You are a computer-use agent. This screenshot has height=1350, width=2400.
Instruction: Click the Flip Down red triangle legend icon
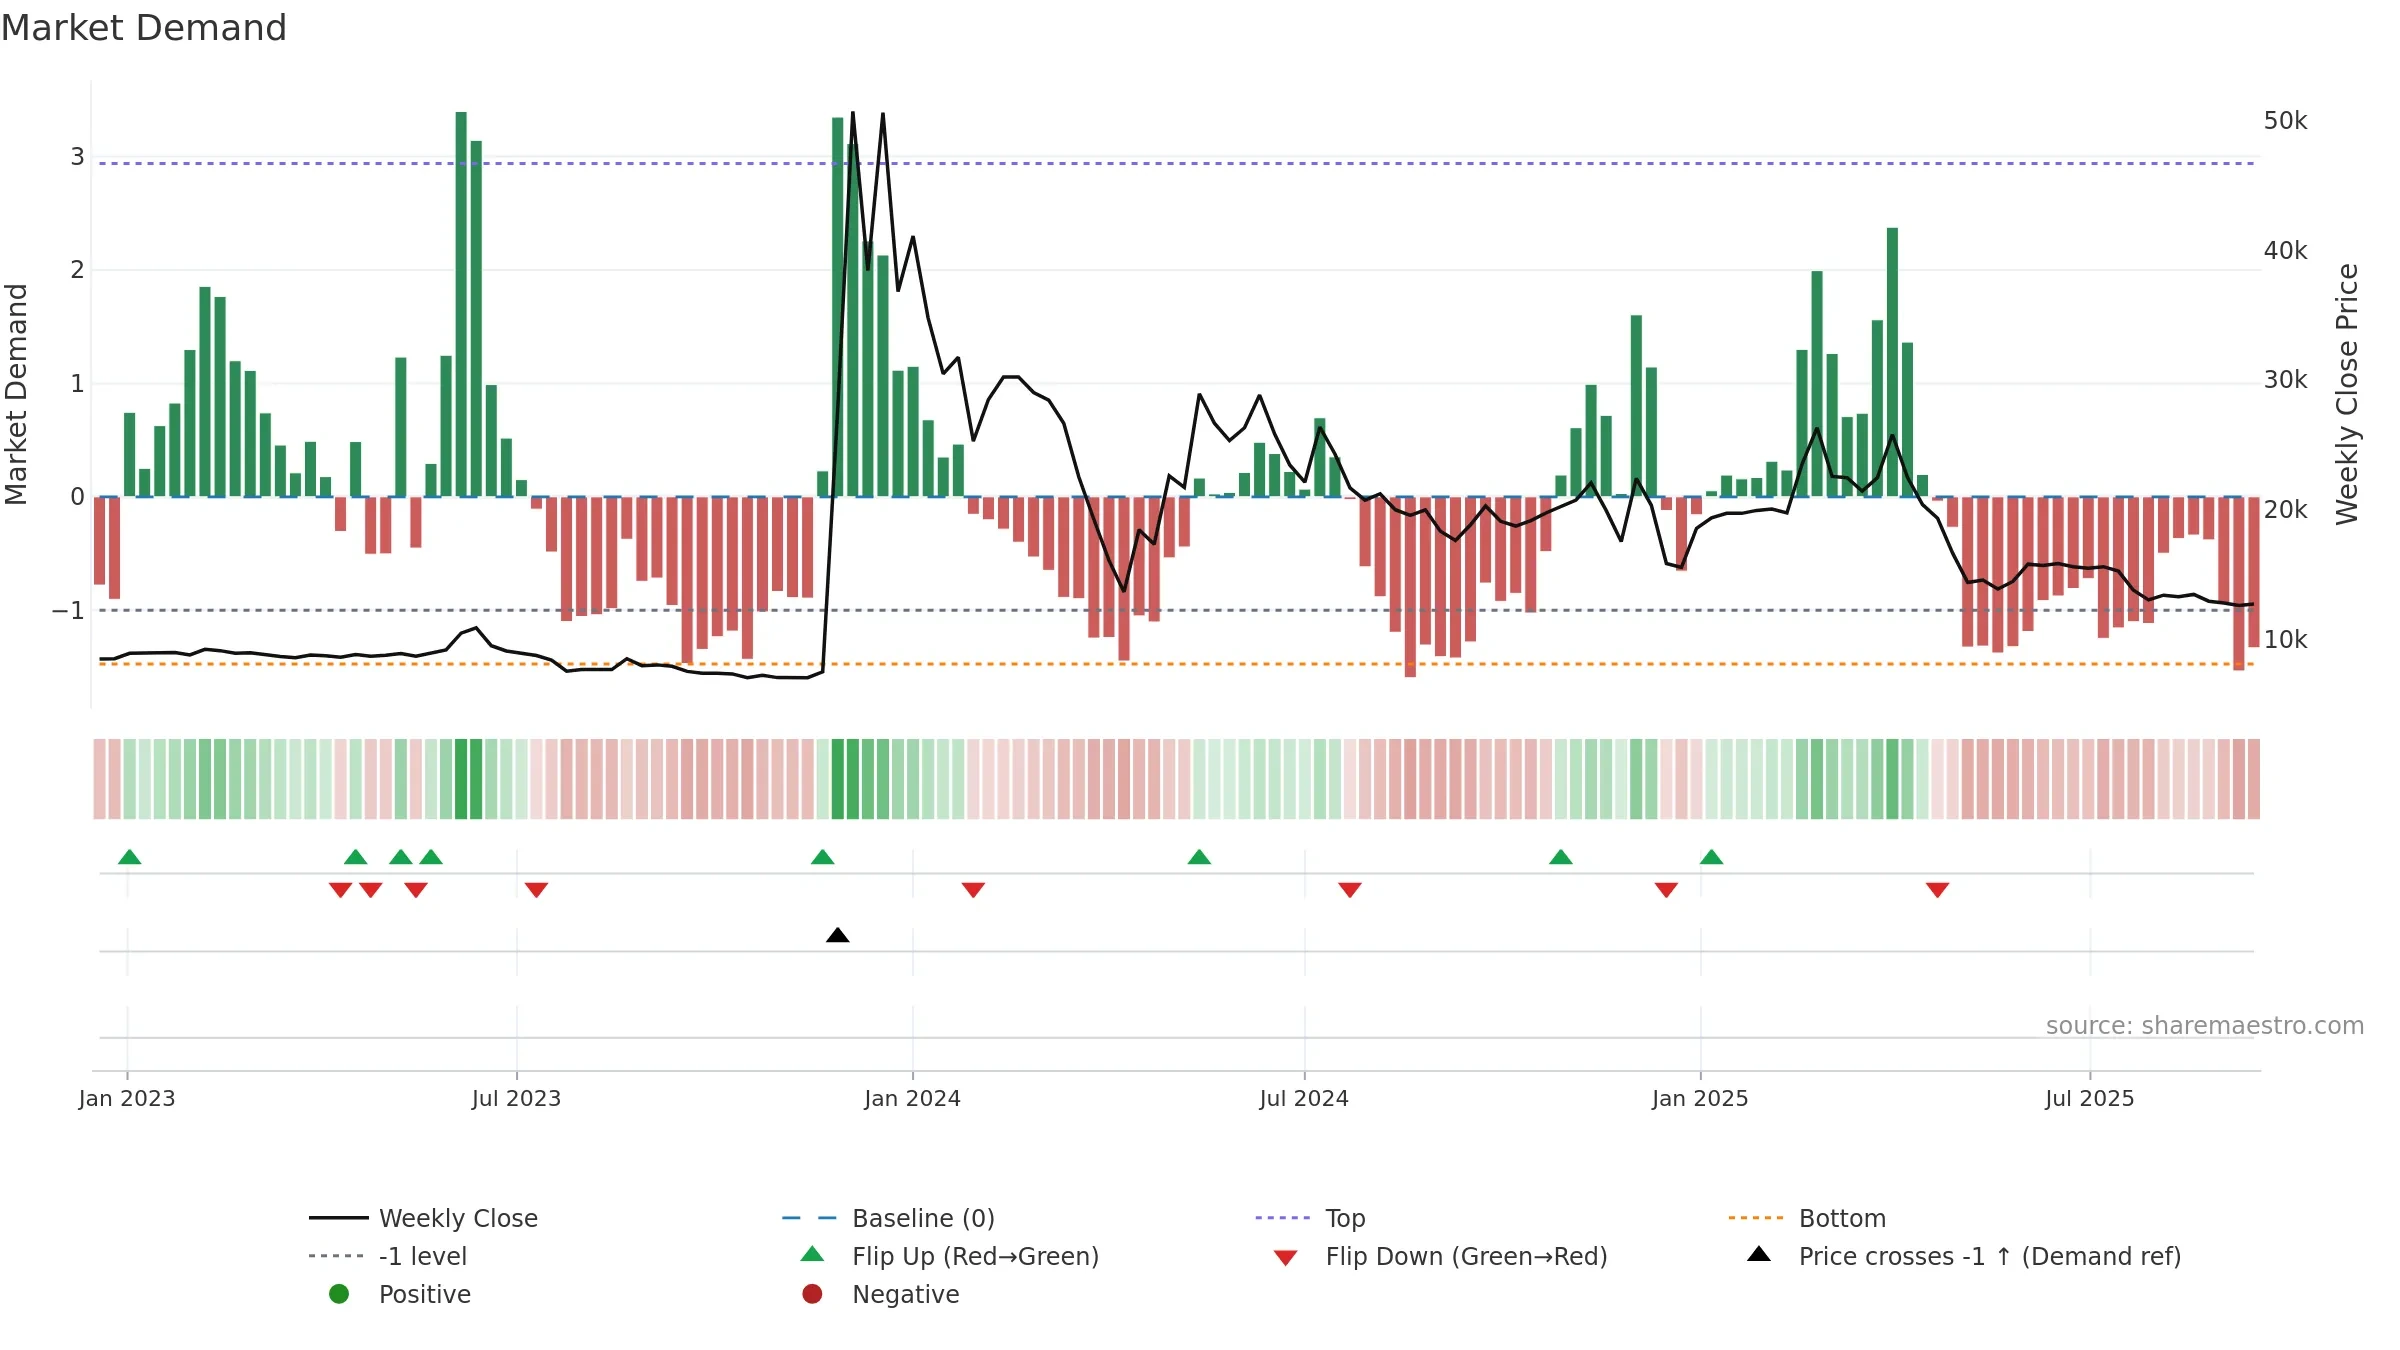click(1286, 1258)
